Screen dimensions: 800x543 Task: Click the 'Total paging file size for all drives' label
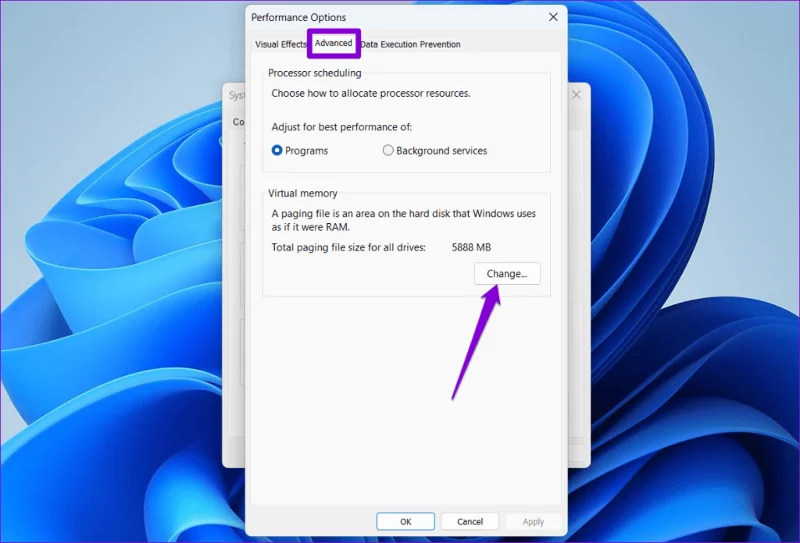tap(348, 248)
